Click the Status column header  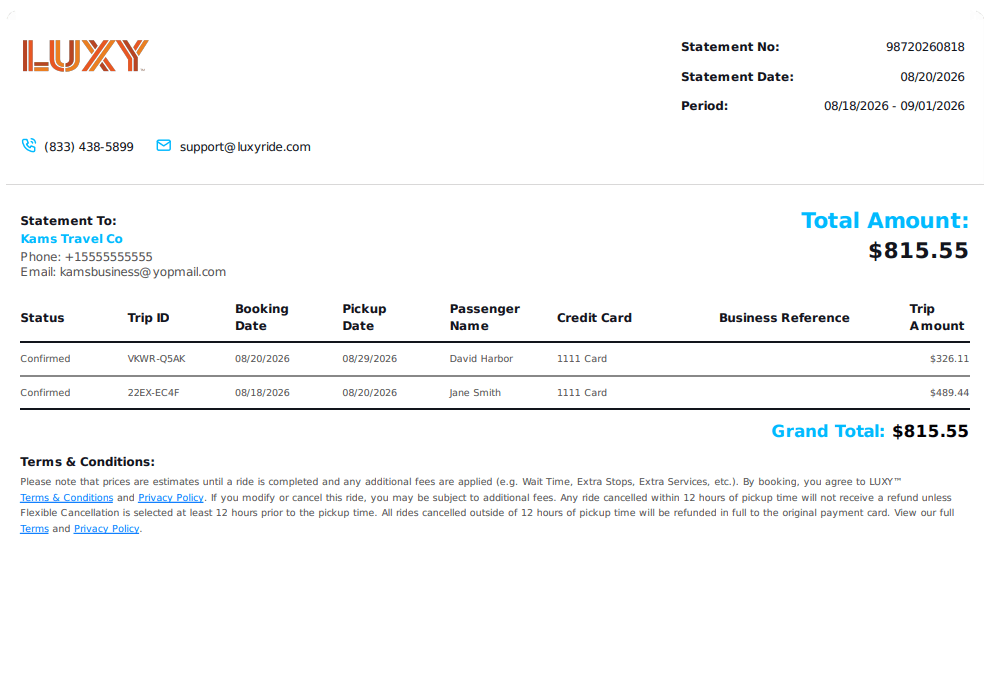pos(42,318)
